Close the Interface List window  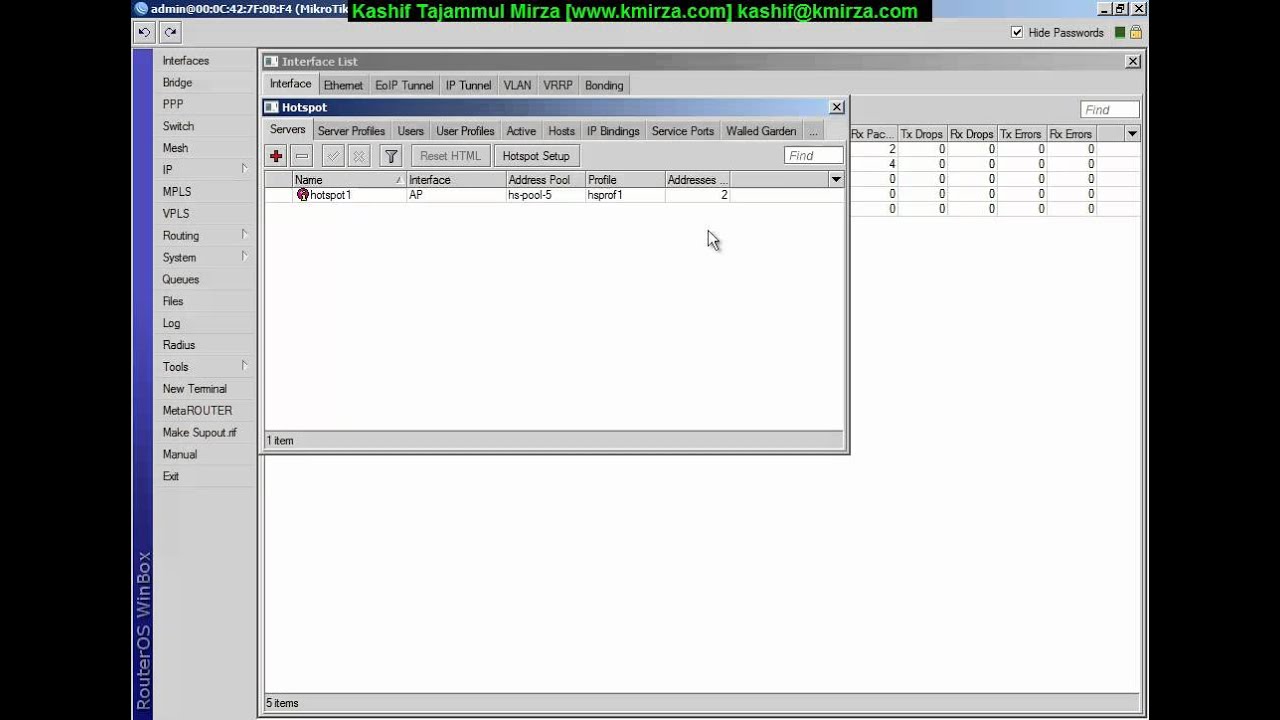(1133, 61)
